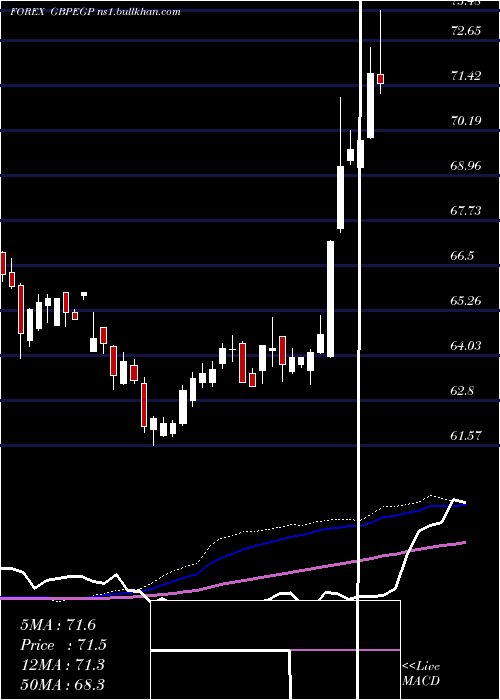Image resolution: width=500 pixels, height=700 pixels.
Task: Click the 66.5 price axis label
Action: pyautogui.click(x=462, y=256)
